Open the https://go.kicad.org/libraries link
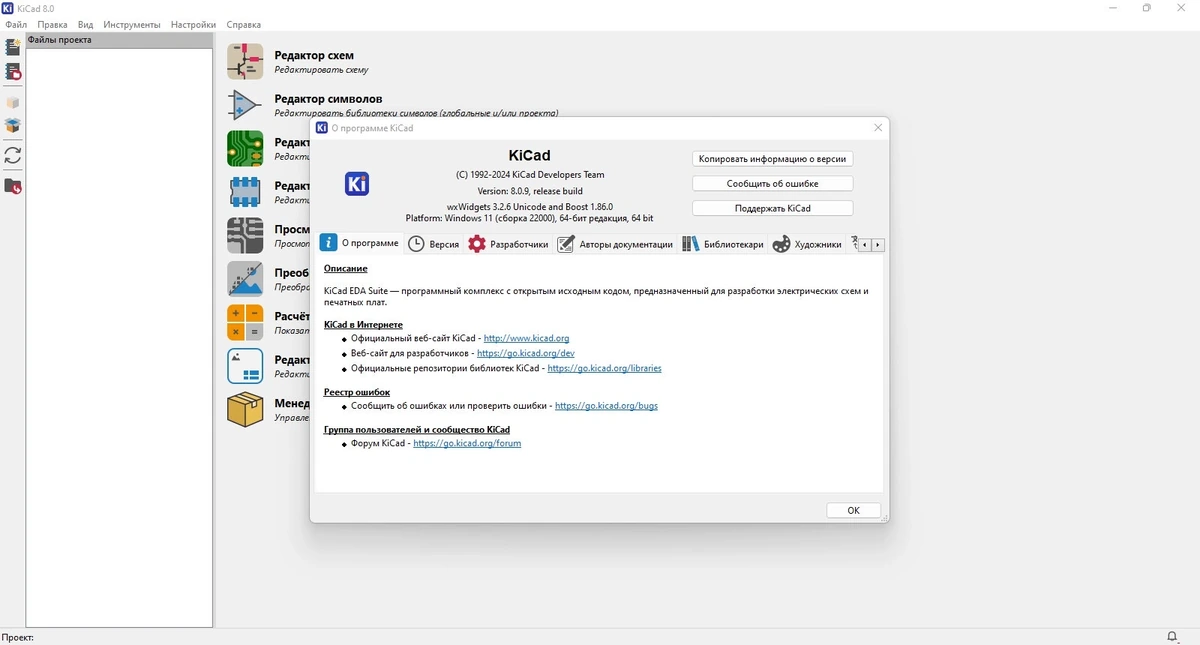The width and height of the screenshot is (1200, 645). pos(604,369)
